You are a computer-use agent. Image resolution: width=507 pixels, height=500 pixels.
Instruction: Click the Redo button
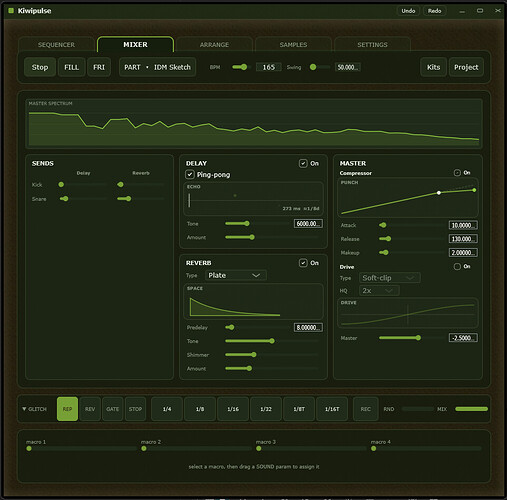(435, 11)
